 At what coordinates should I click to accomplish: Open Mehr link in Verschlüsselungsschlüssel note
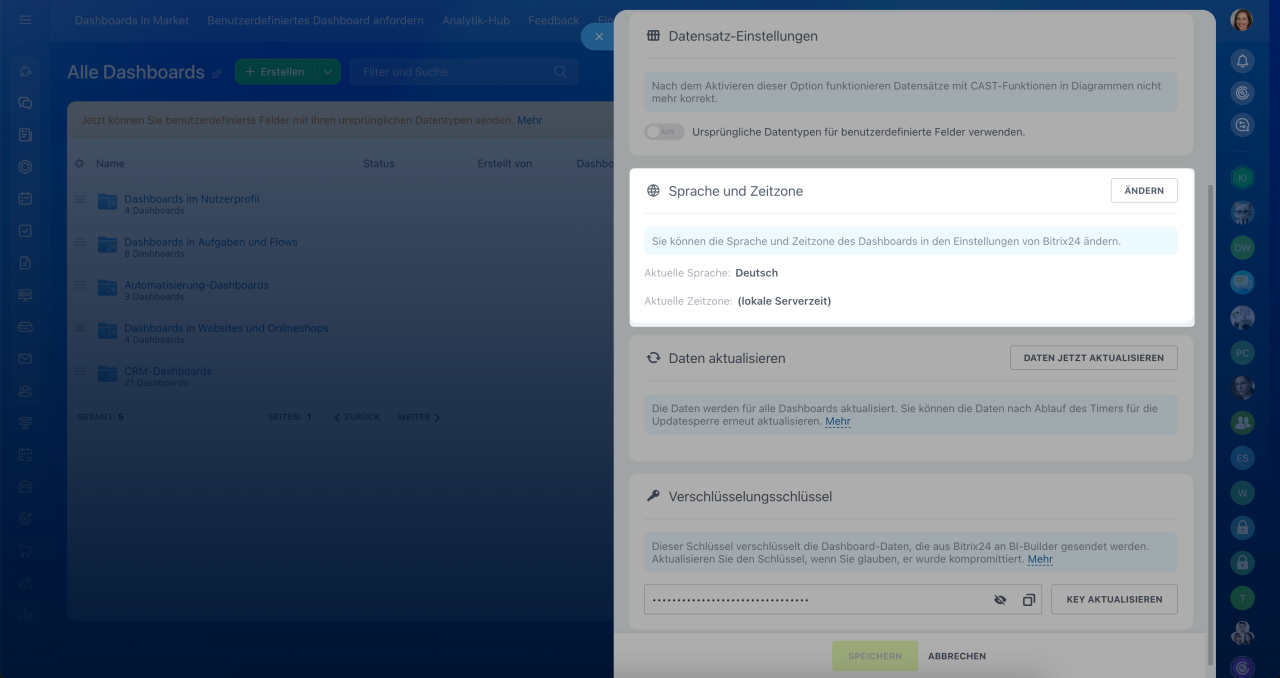pyautogui.click(x=1040, y=560)
